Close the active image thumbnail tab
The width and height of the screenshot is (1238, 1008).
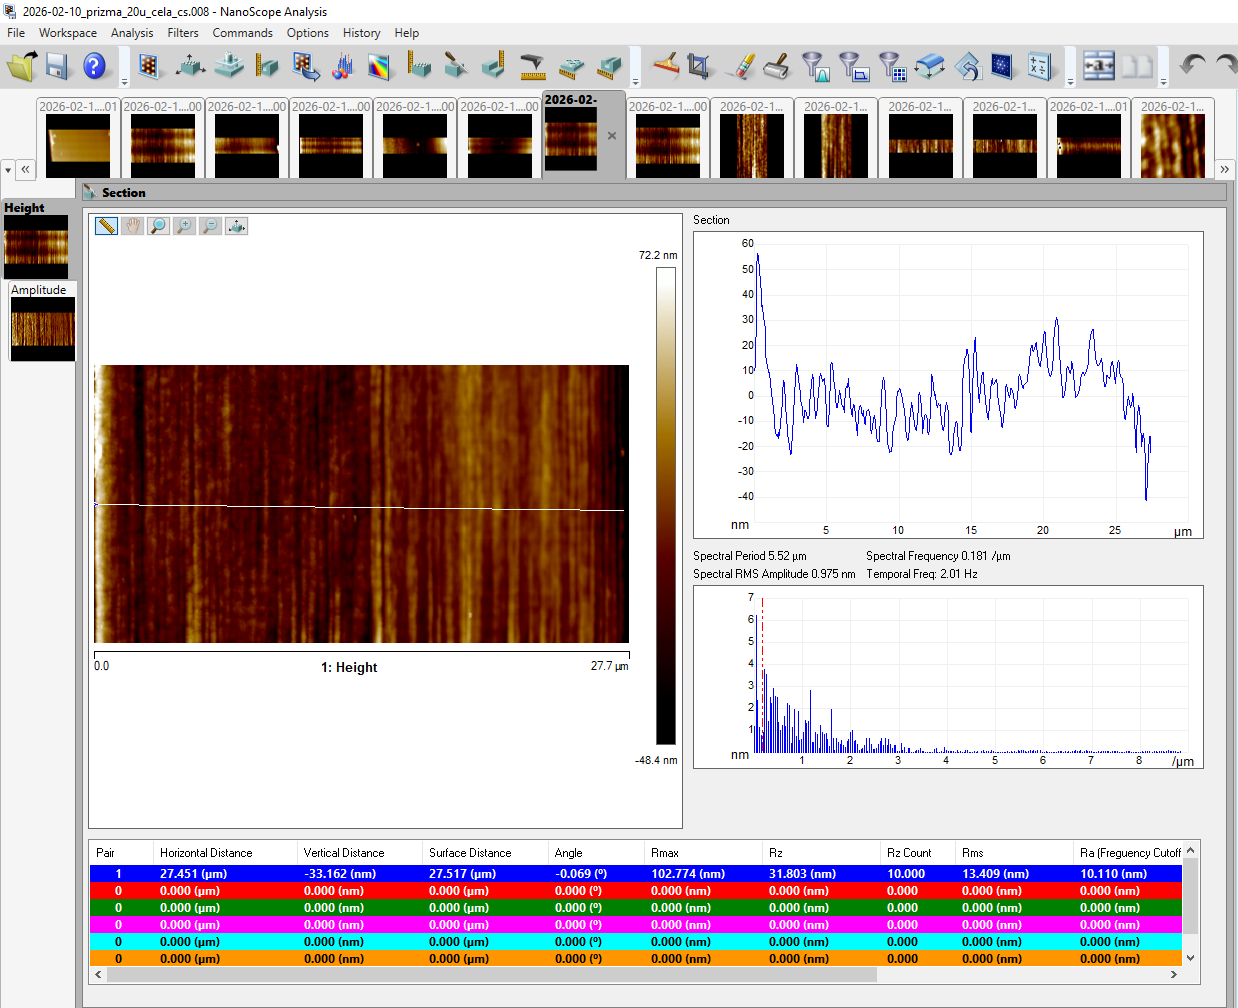612,136
